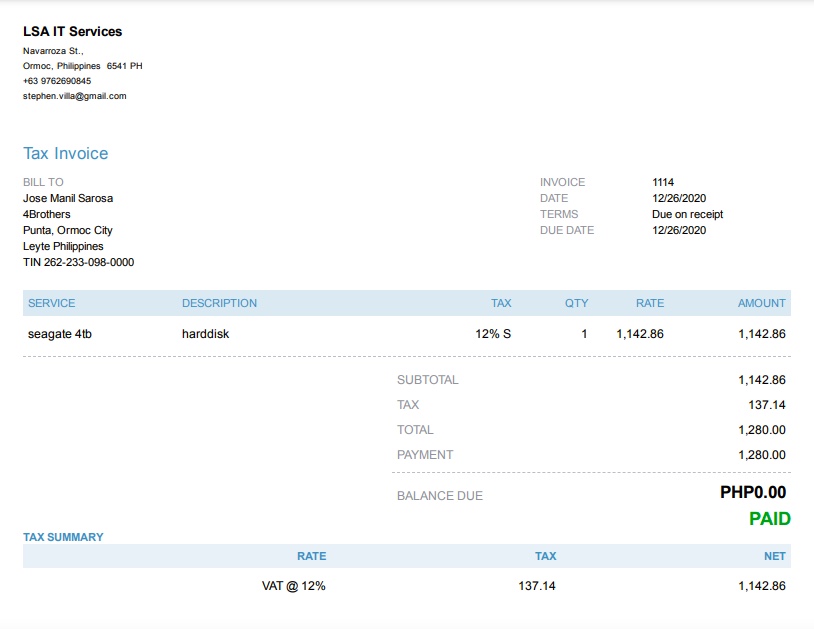
Task: Click the Ormoc, Philippines 6541 PH line
Action: click(x=83, y=66)
